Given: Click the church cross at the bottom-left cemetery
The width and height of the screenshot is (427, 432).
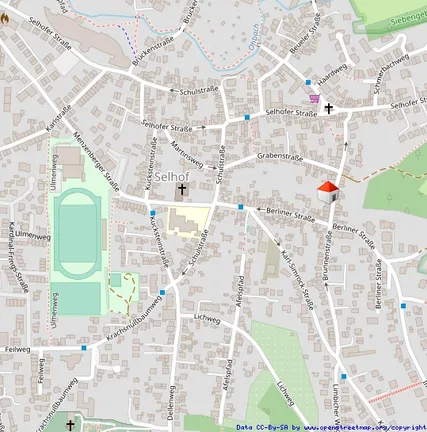Looking at the screenshot, I should click(x=70, y=426).
